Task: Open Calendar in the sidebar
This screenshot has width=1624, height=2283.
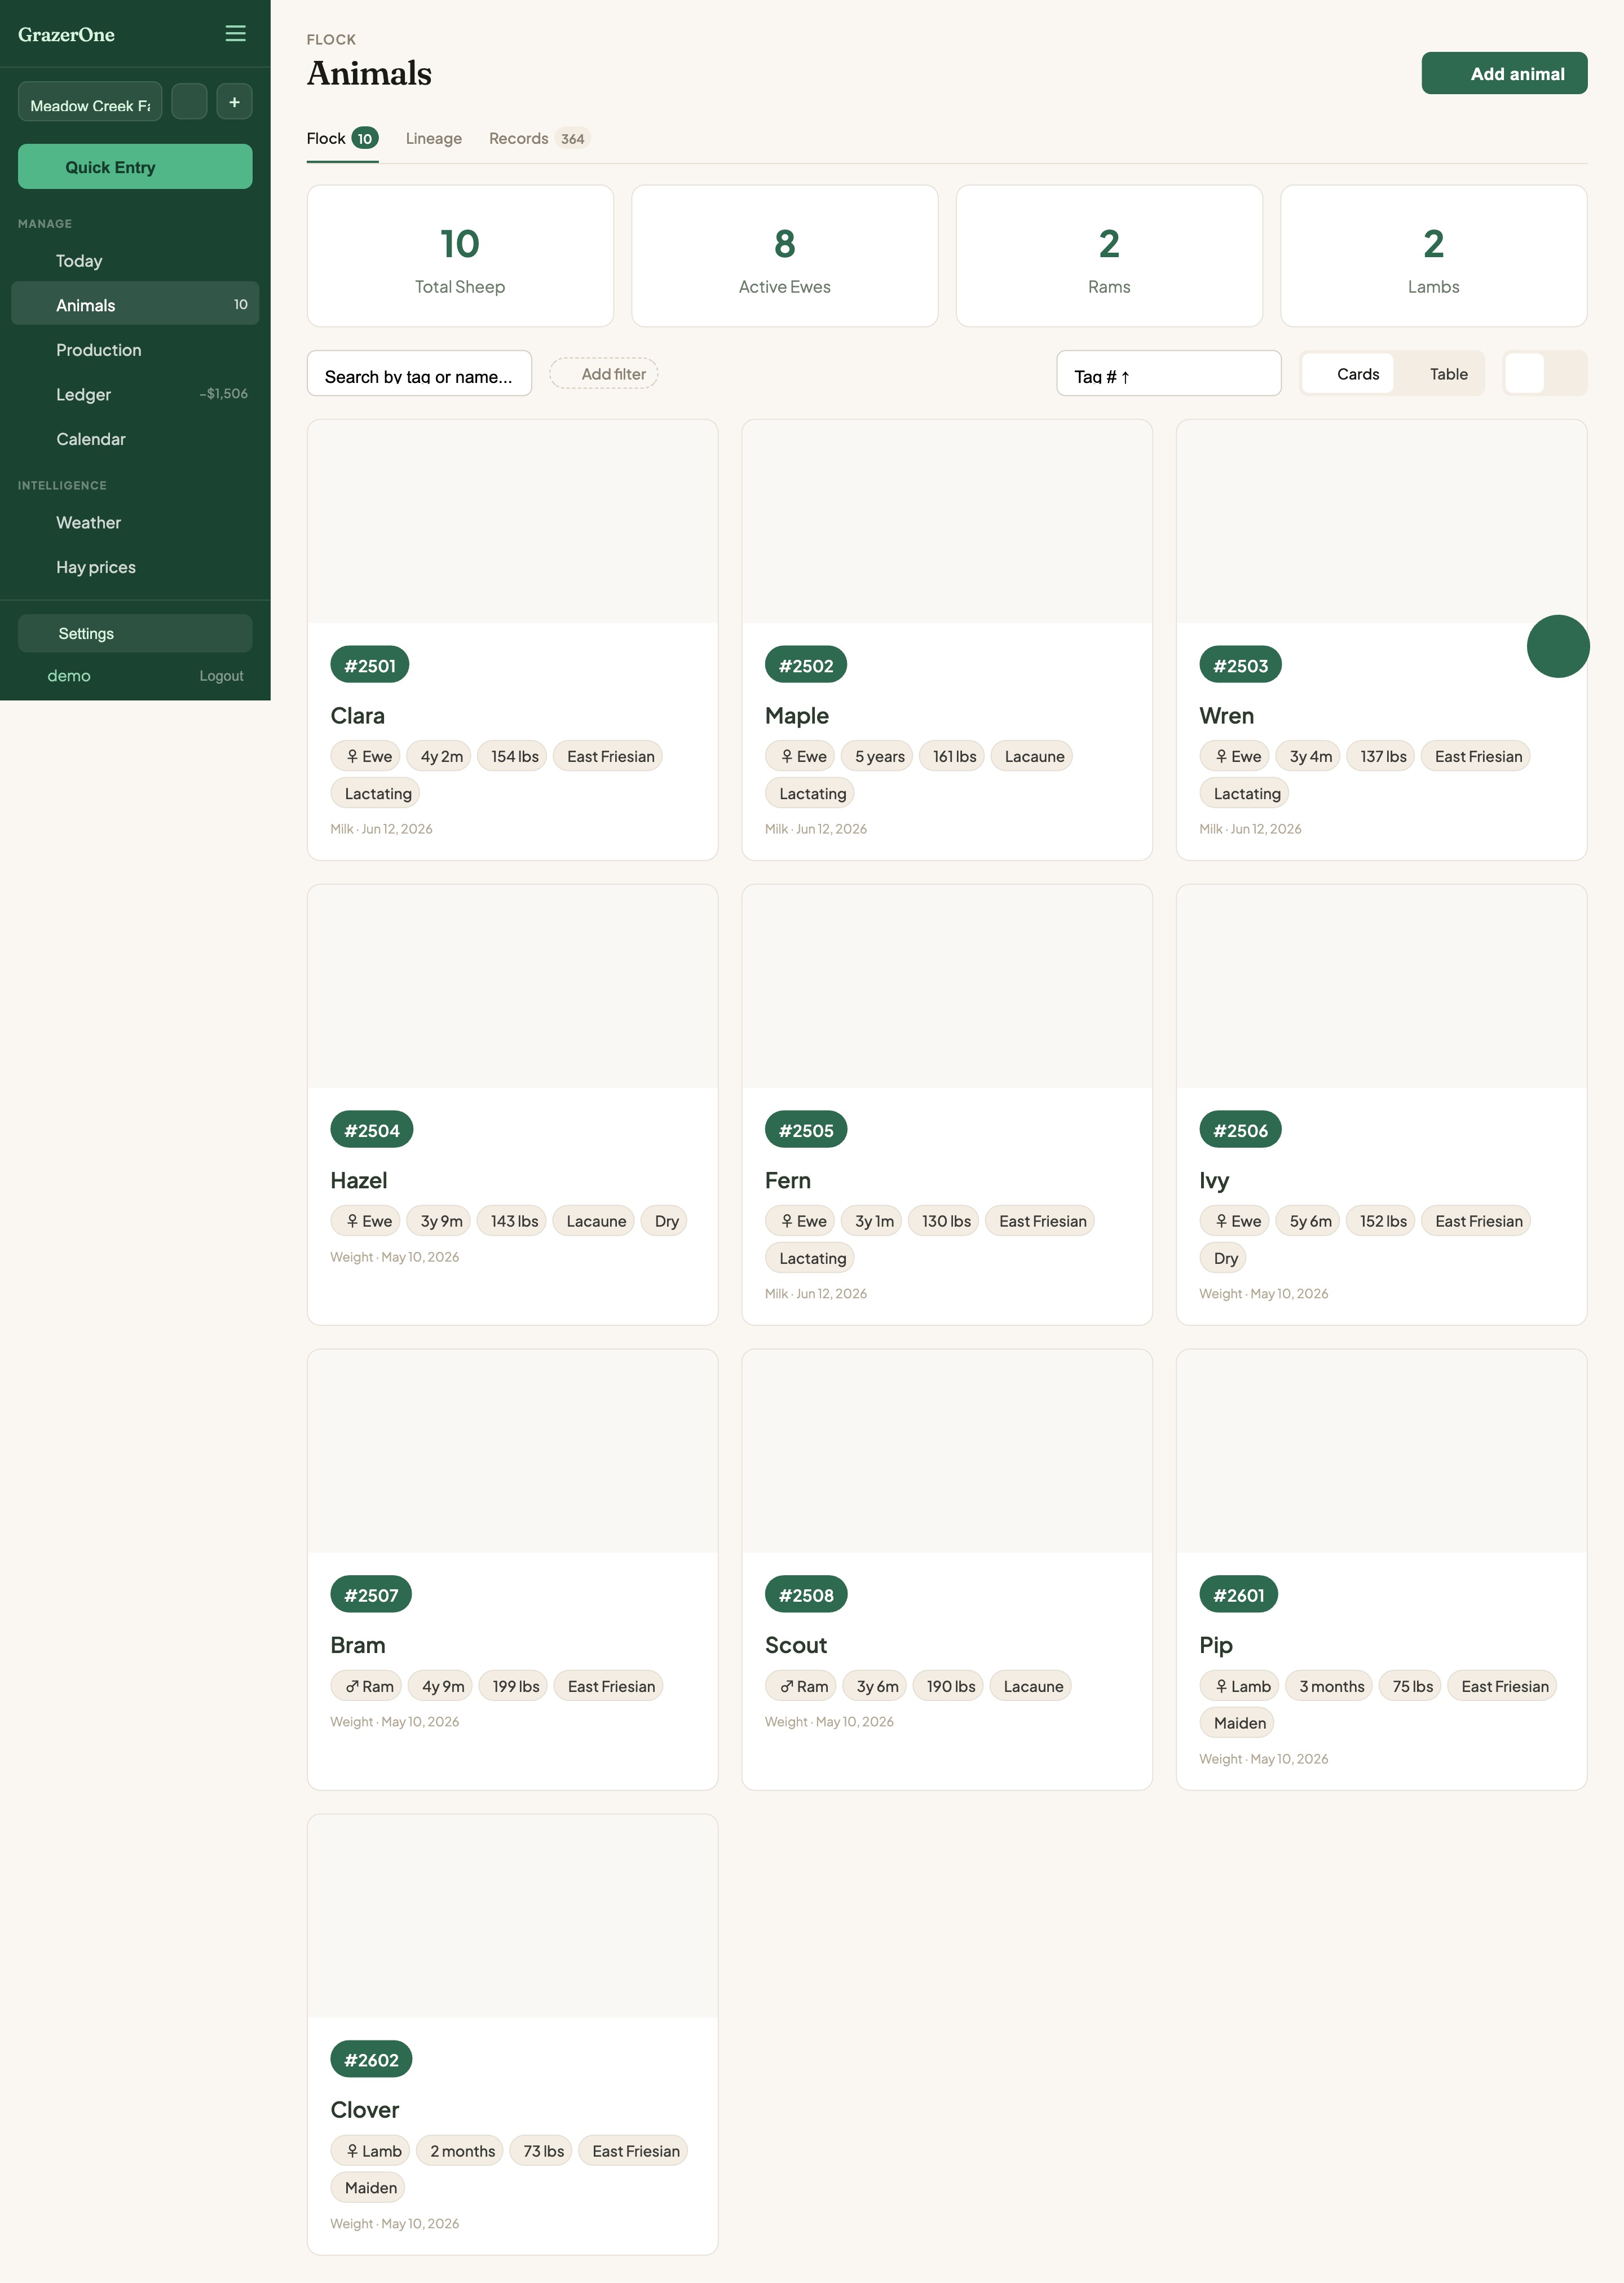Action: [135, 439]
